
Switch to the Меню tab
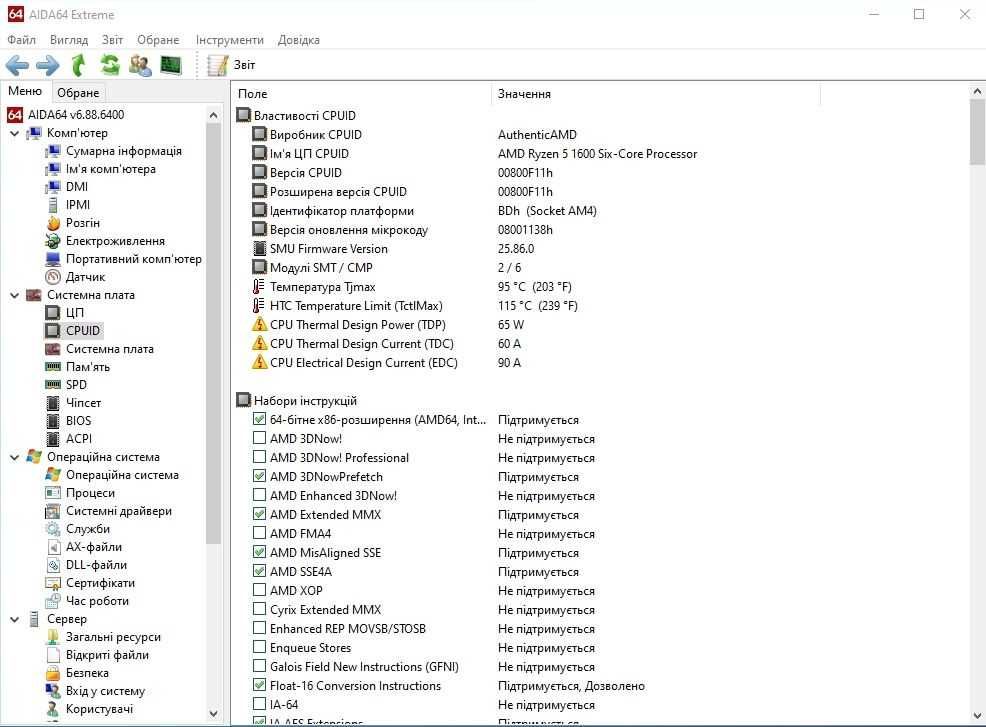[x=25, y=91]
